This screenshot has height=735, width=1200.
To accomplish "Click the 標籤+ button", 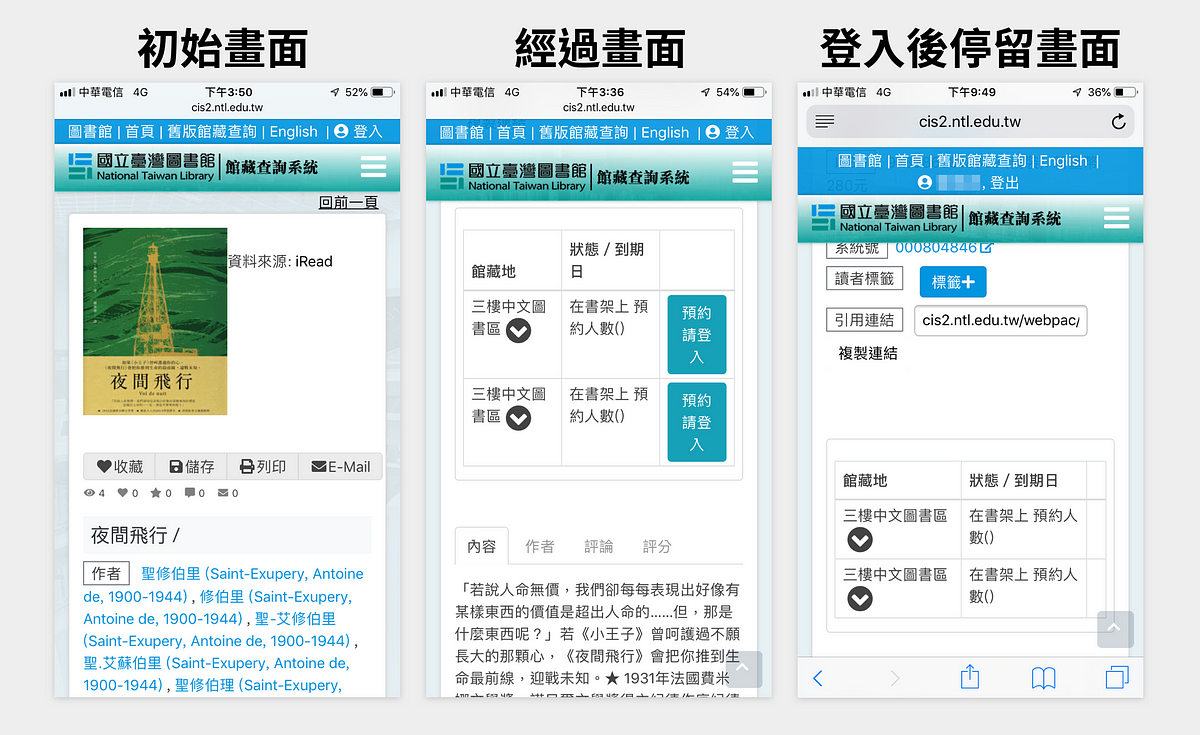I will pos(952,282).
